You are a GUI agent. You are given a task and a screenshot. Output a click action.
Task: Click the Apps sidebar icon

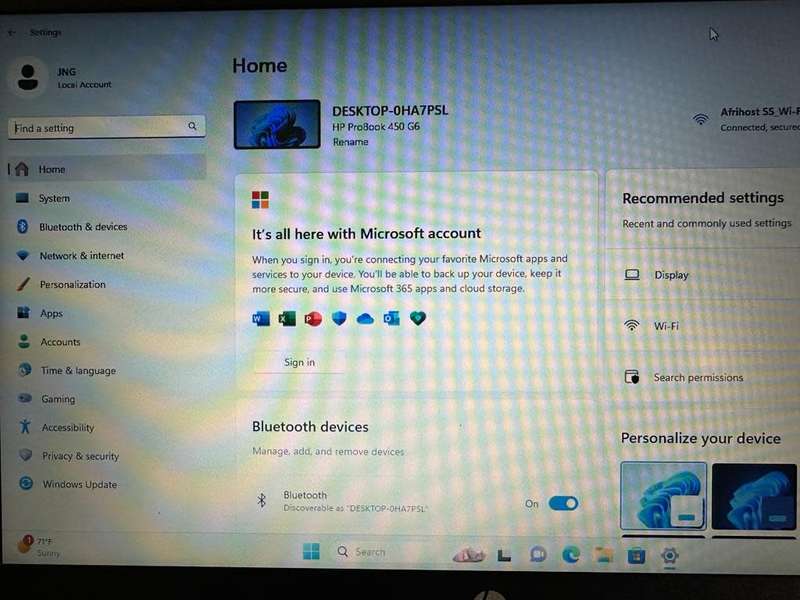point(23,312)
